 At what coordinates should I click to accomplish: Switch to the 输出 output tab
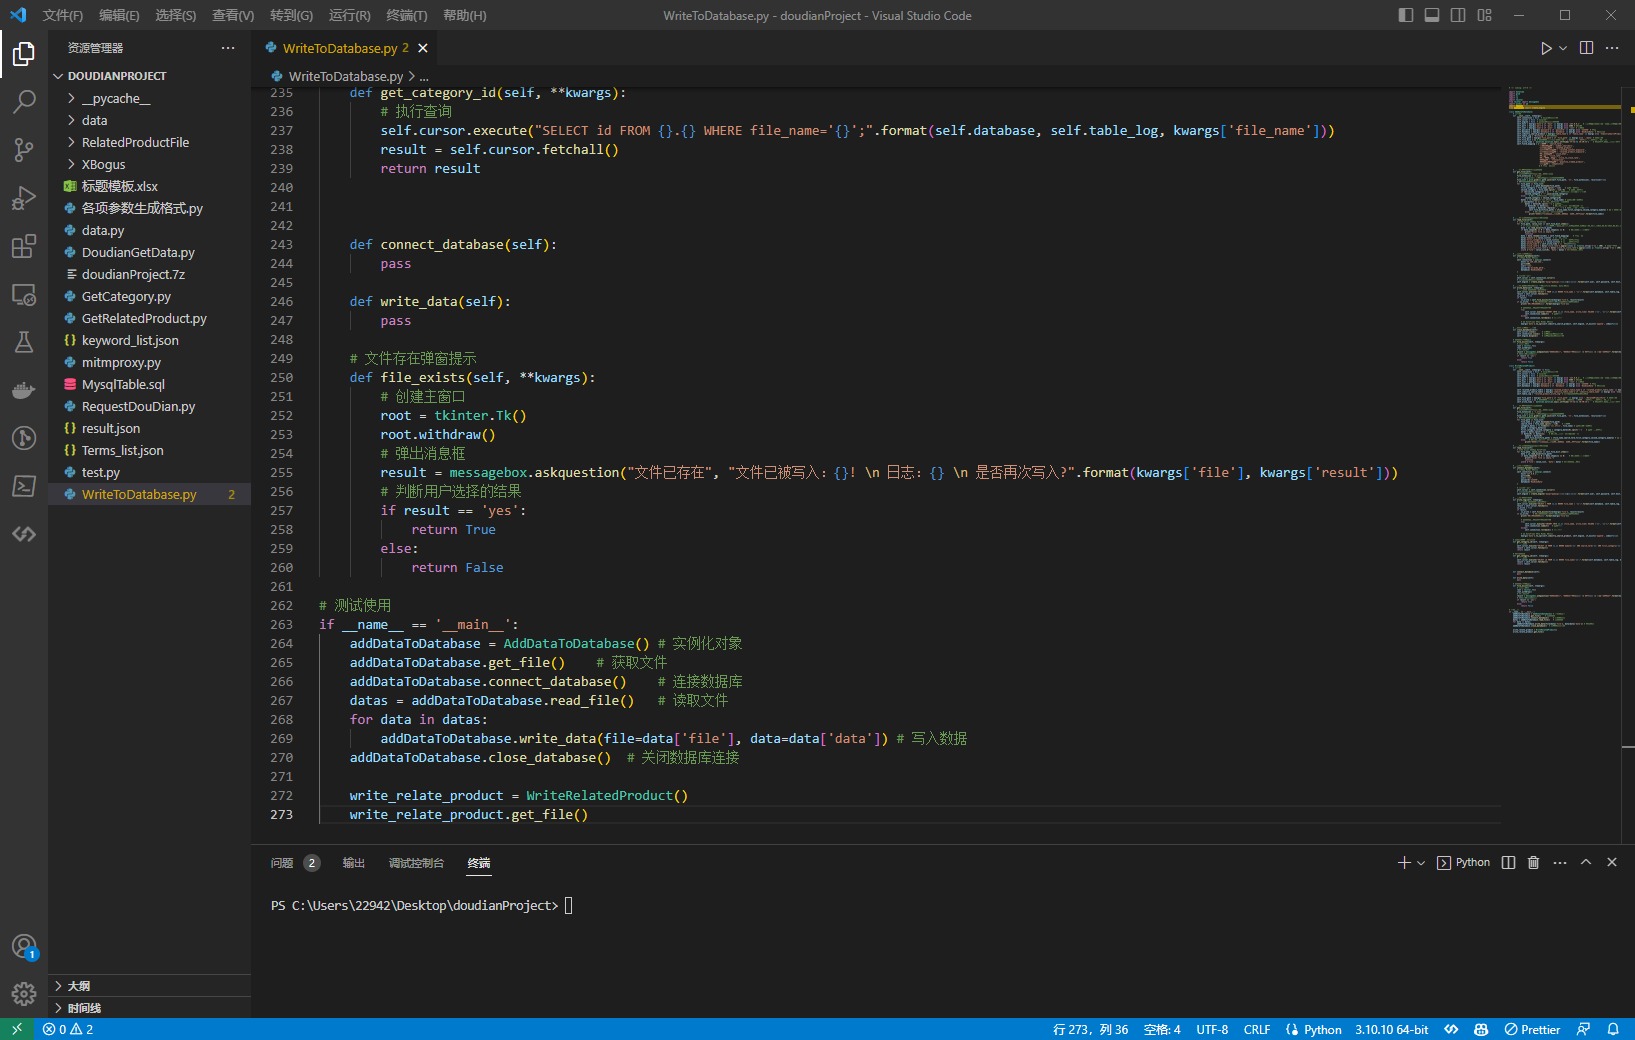click(x=354, y=863)
